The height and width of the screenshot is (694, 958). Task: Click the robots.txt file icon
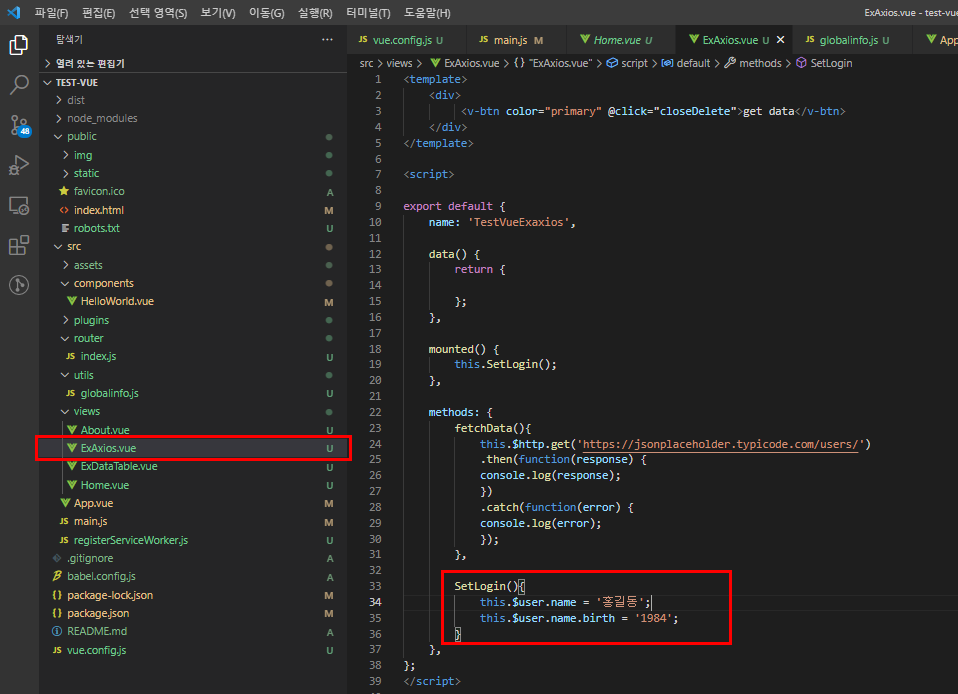pos(64,228)
